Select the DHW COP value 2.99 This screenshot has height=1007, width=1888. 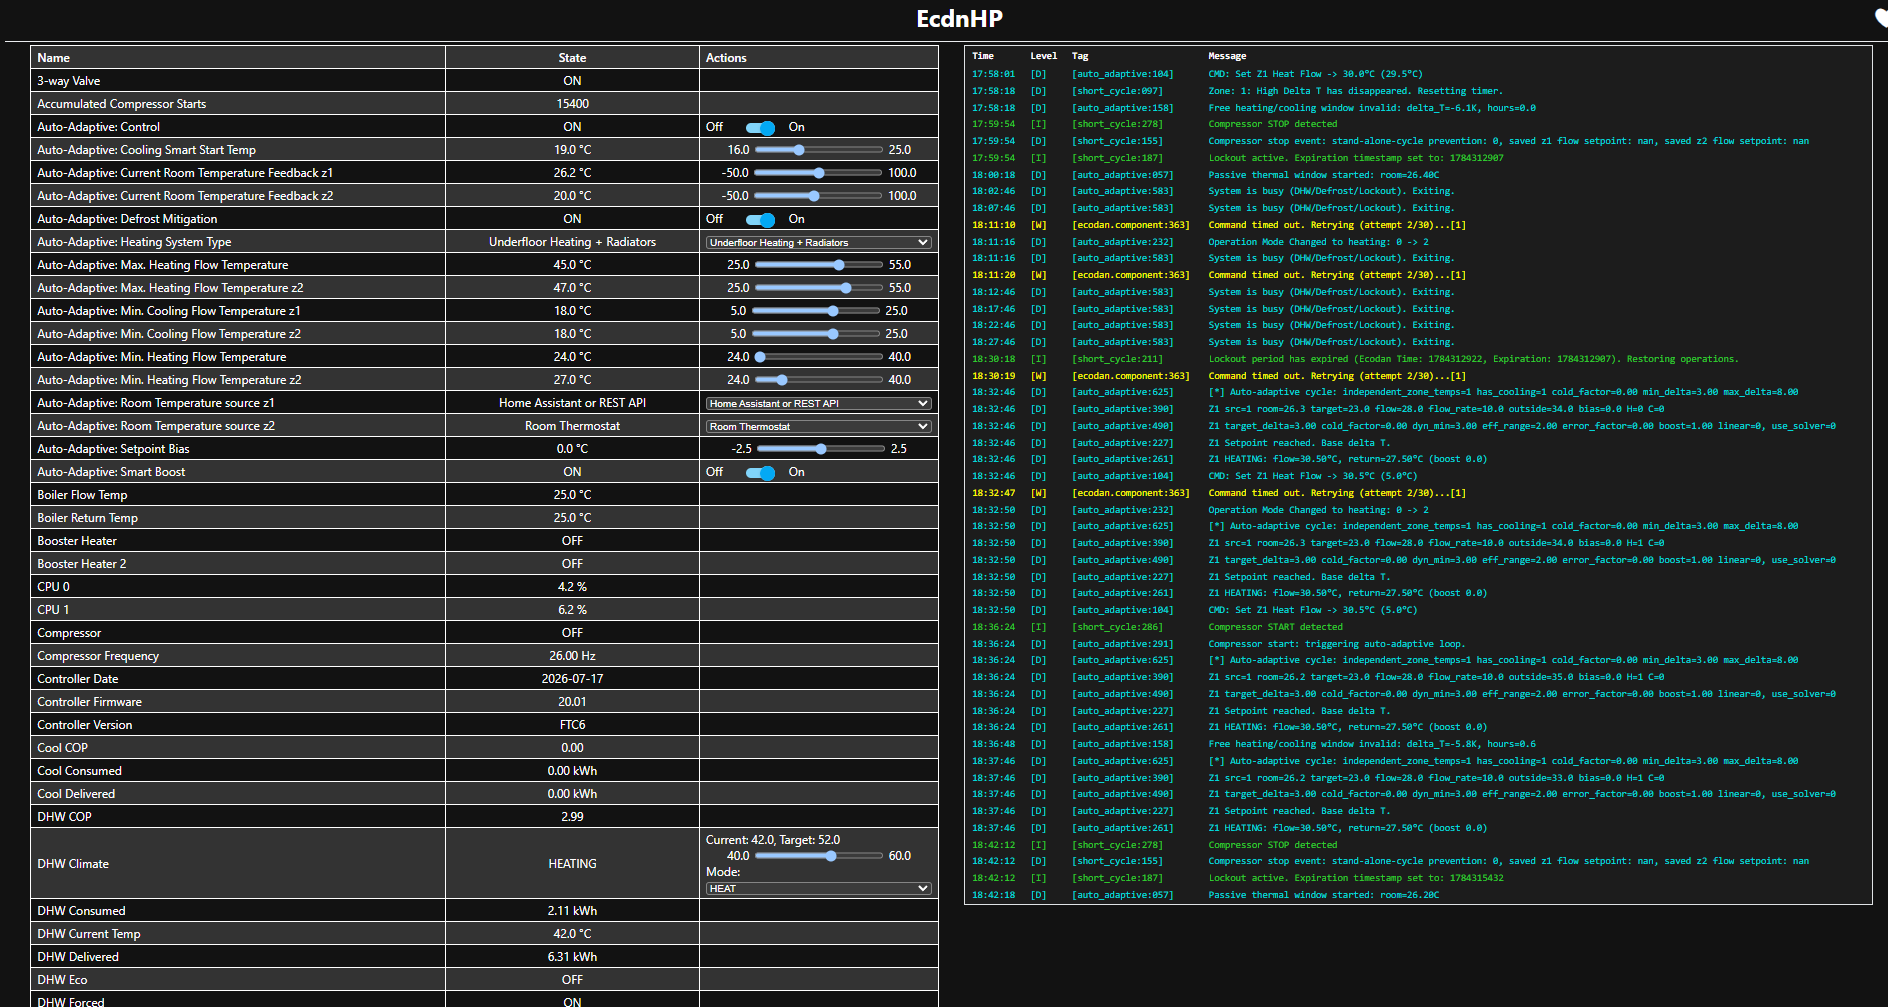tap(572, 817)
